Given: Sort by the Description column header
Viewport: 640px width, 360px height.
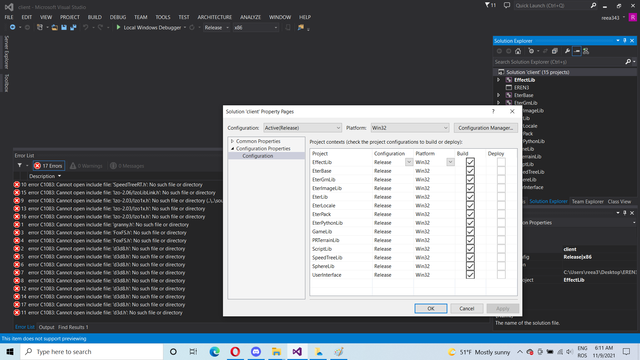Looking at the screenshot, I should tap(42, 176).
